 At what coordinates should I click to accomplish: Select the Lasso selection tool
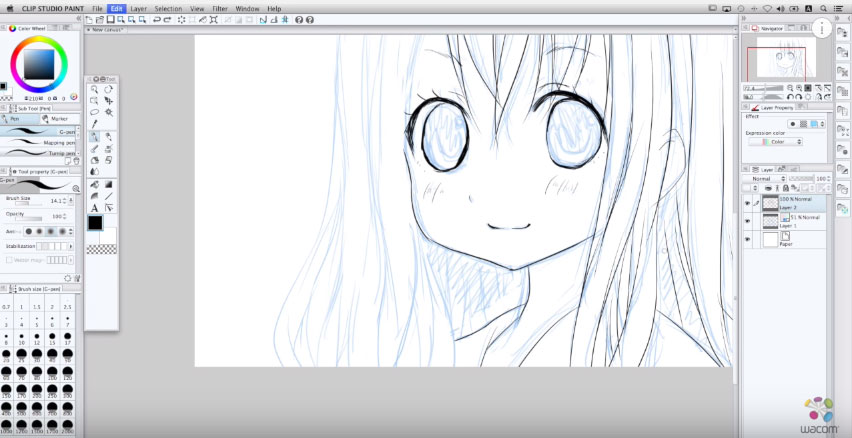point(94,112)
